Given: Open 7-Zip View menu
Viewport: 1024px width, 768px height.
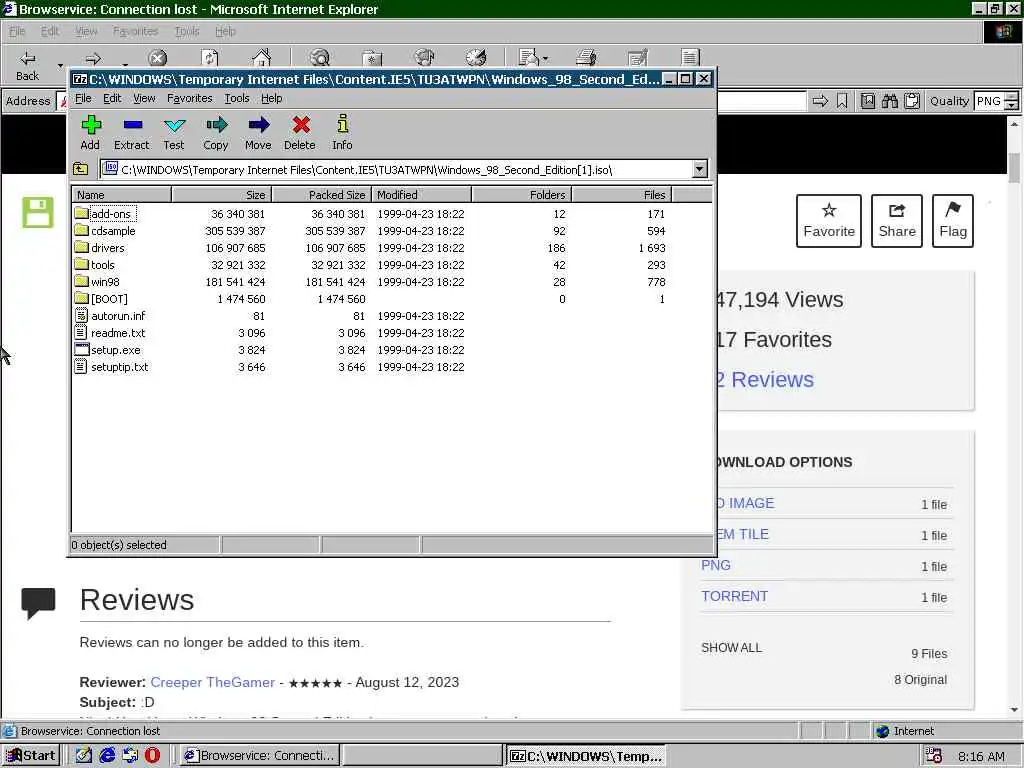Looking at the screenshot, I should tap(144, 98).
